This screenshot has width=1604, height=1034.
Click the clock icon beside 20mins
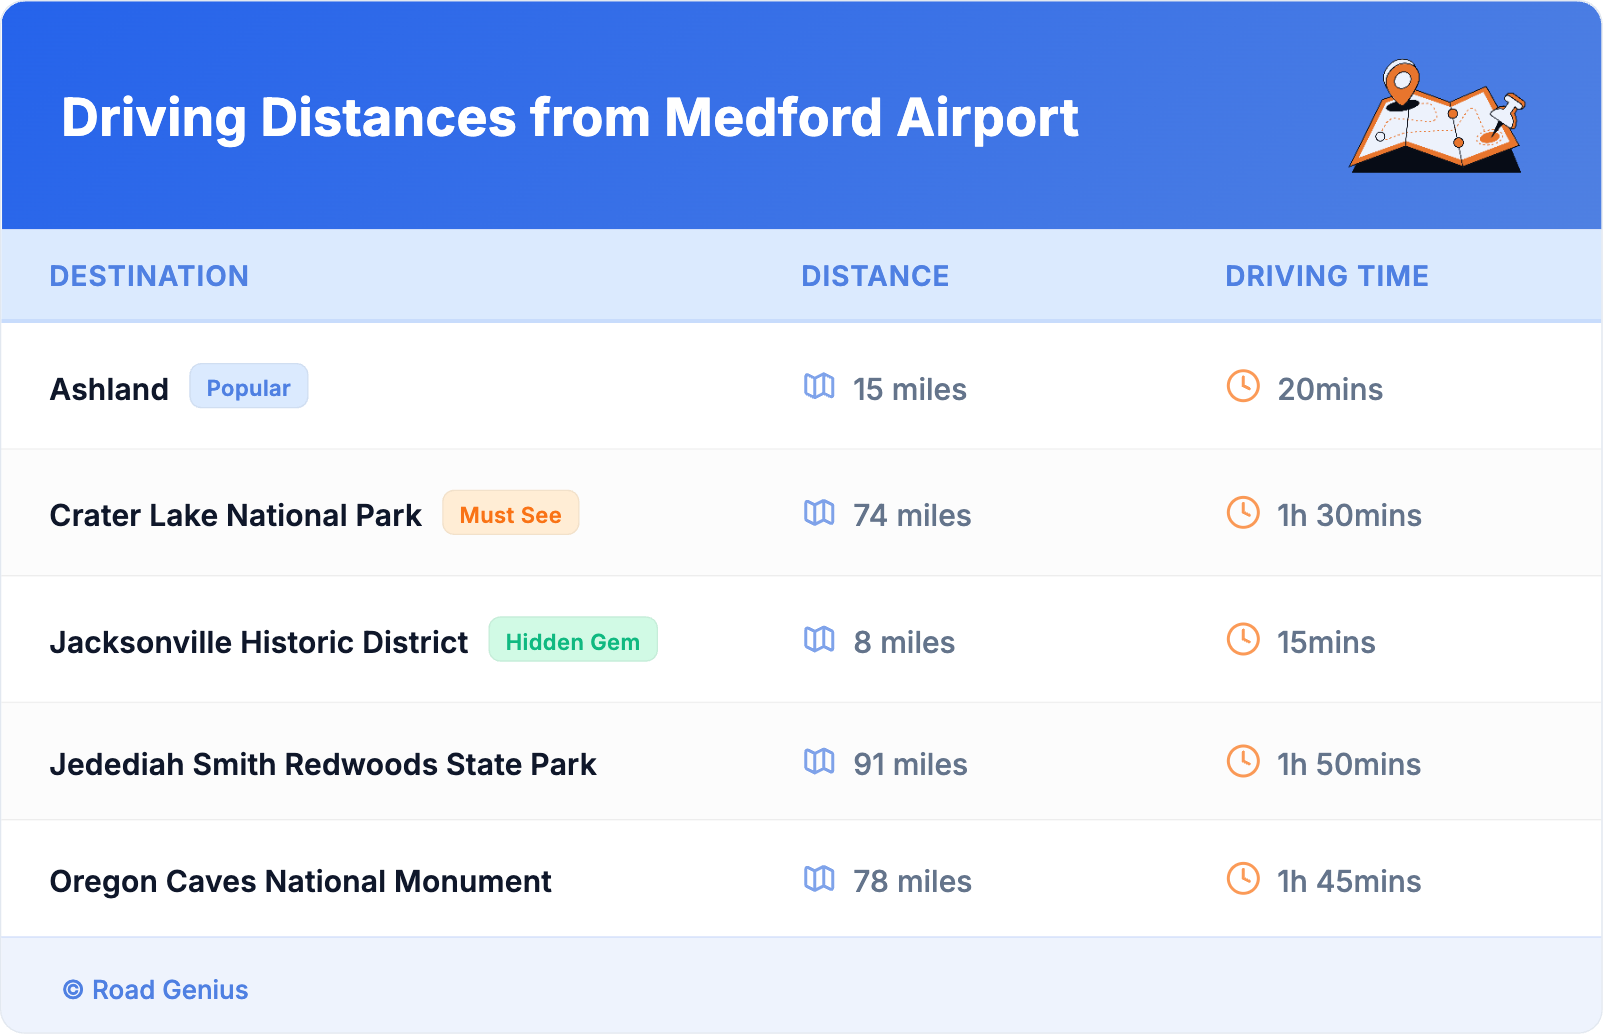point(1243,386)
